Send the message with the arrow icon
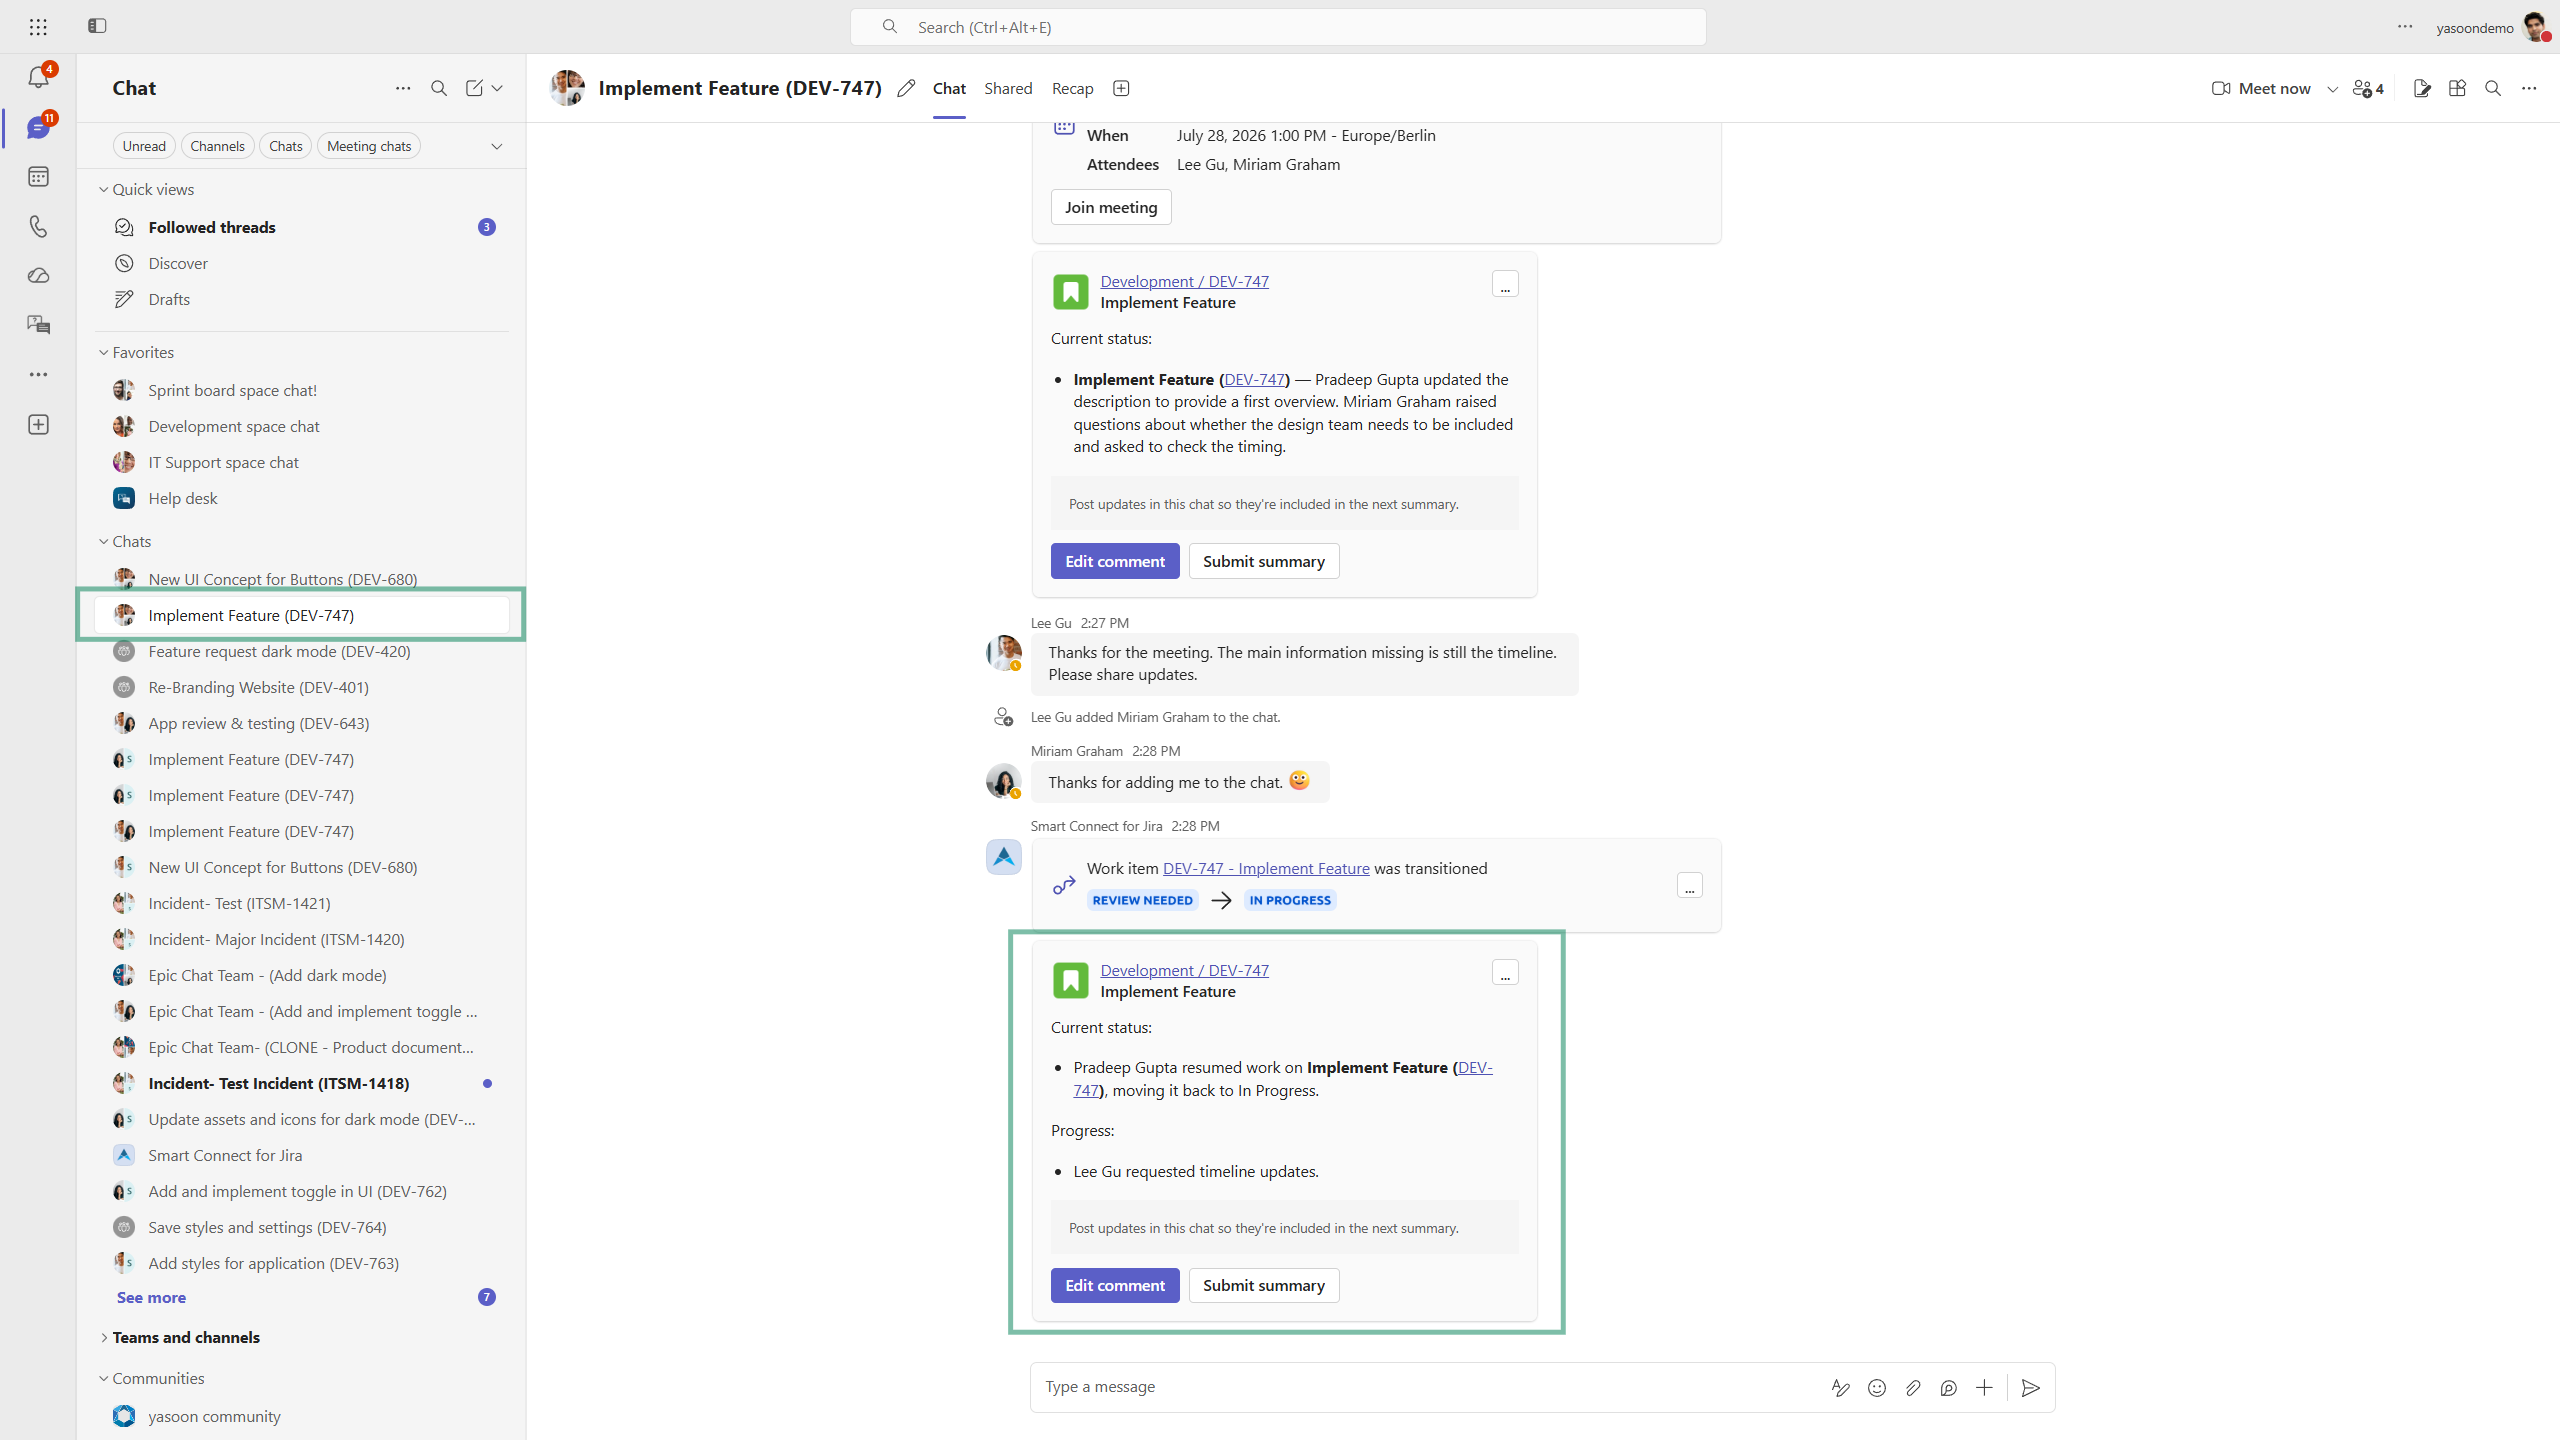The height and width of the screenshot is (1440, 2560). (2030, 1387)
